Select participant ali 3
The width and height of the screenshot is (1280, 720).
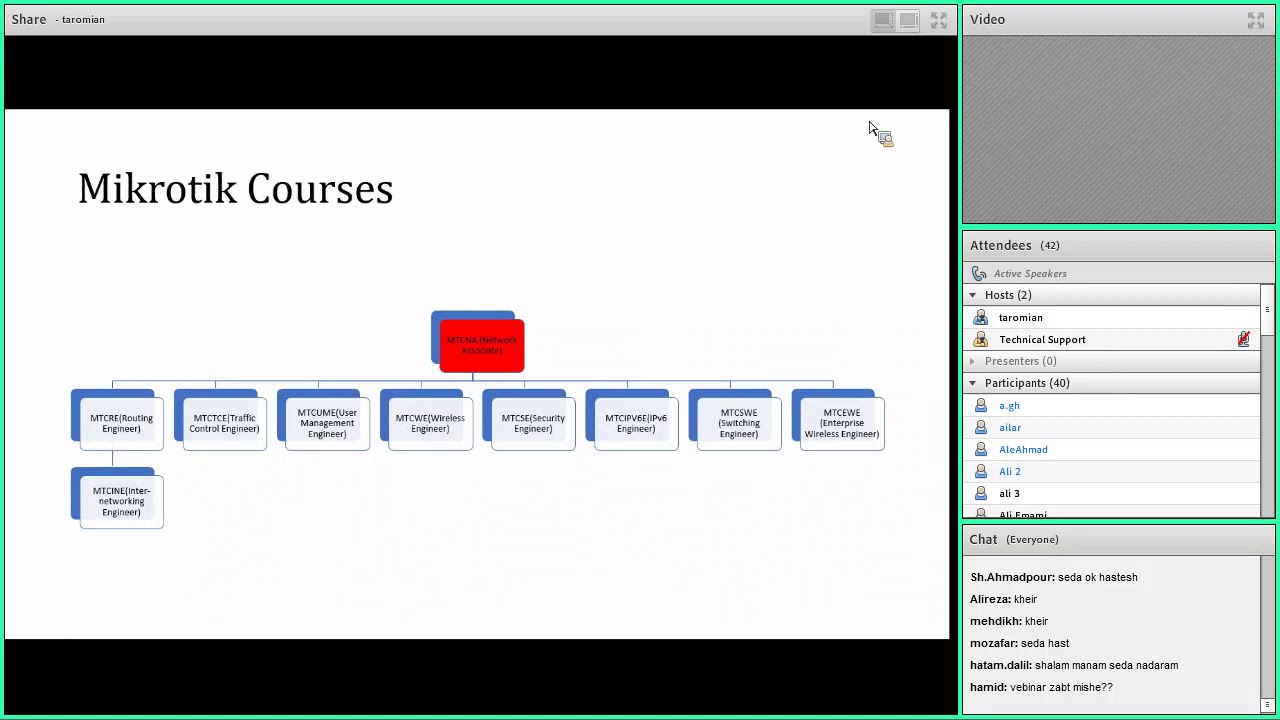click(1111, 493)
